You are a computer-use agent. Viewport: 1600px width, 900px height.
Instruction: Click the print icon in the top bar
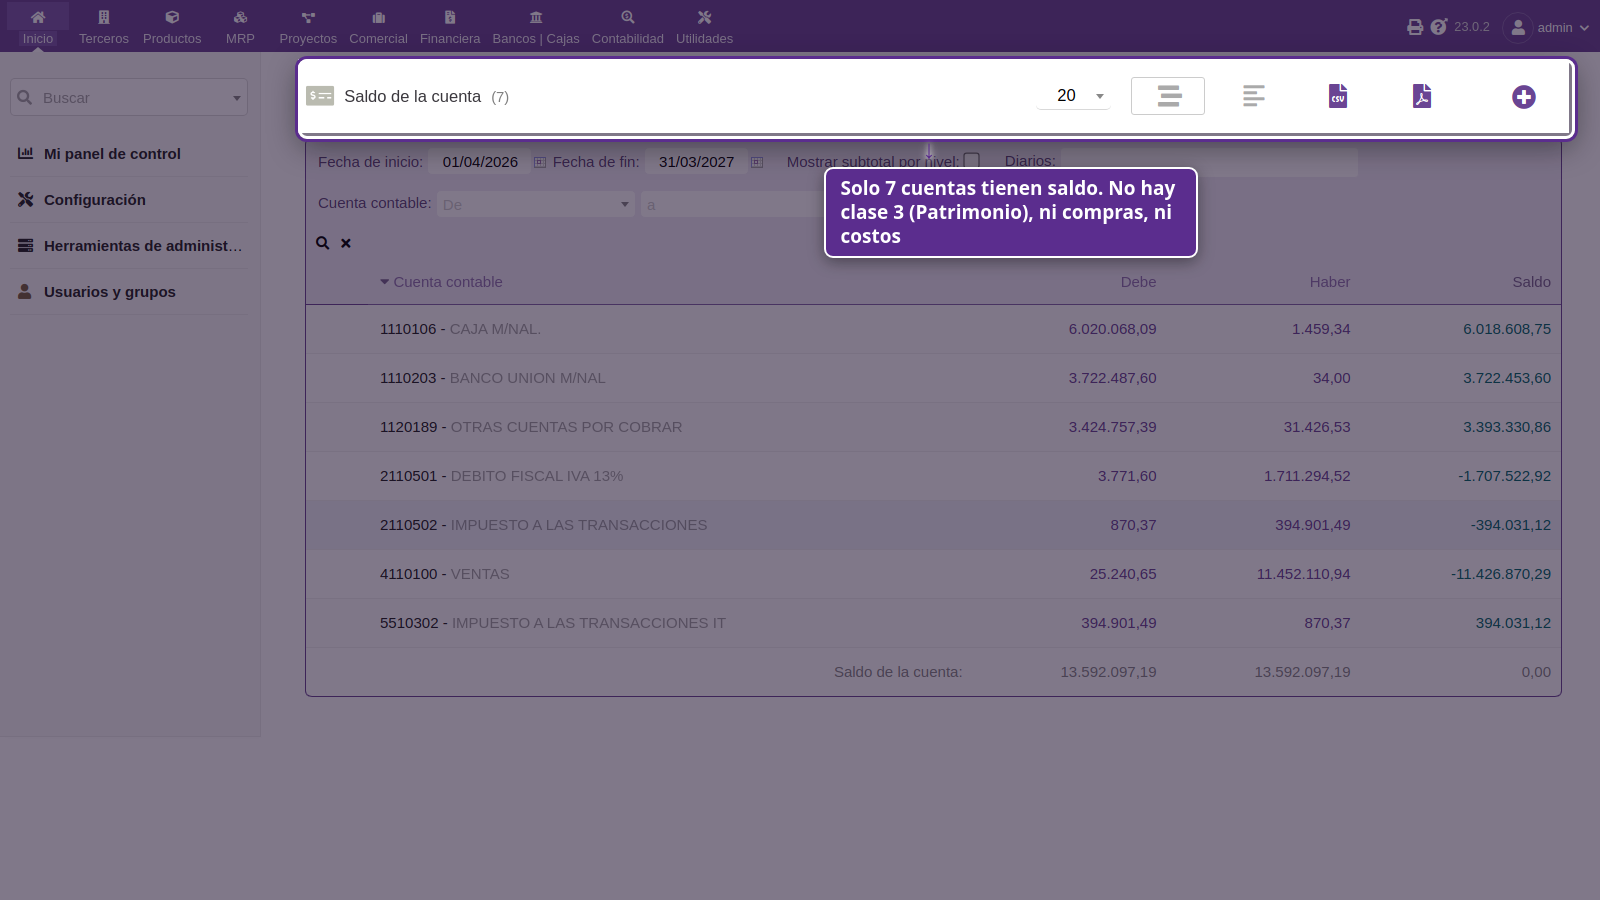tap(1415, 27)
